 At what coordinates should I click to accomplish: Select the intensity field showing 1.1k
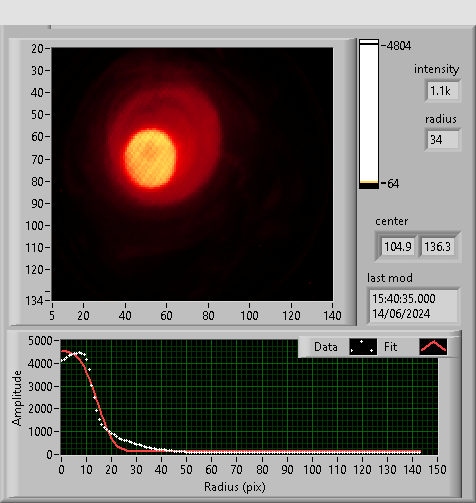click(443, 91)
